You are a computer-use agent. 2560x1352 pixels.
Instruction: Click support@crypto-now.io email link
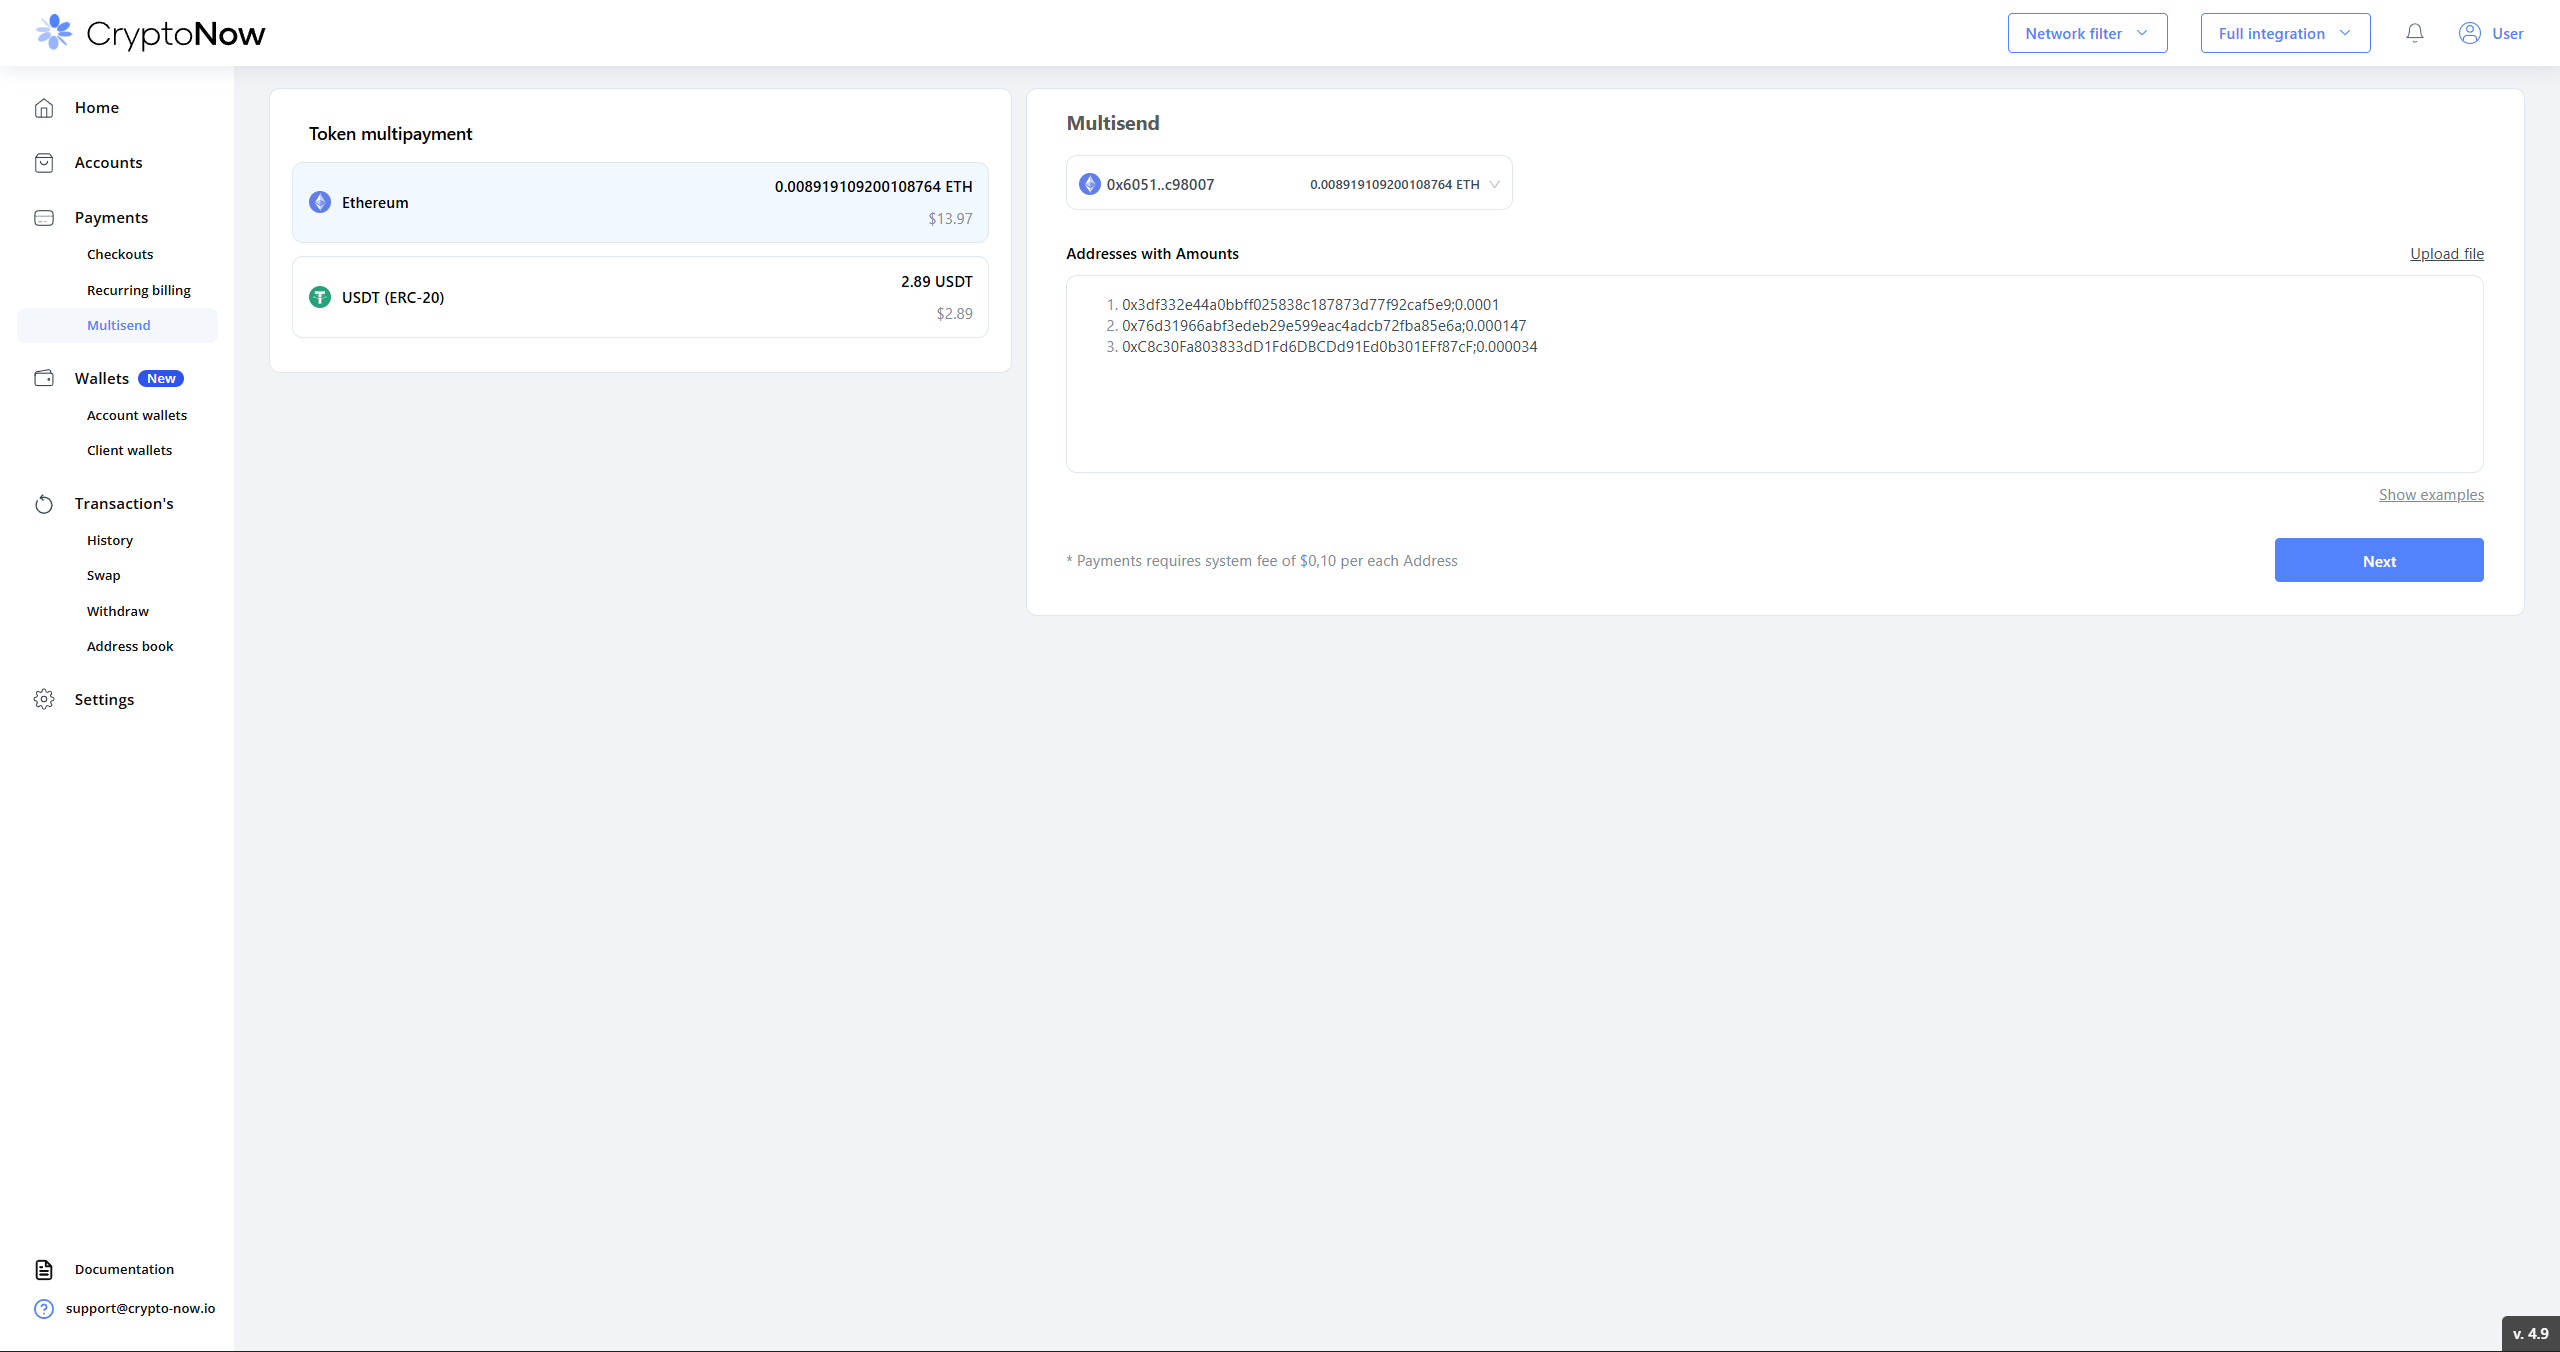click(x=141, y=1308)
